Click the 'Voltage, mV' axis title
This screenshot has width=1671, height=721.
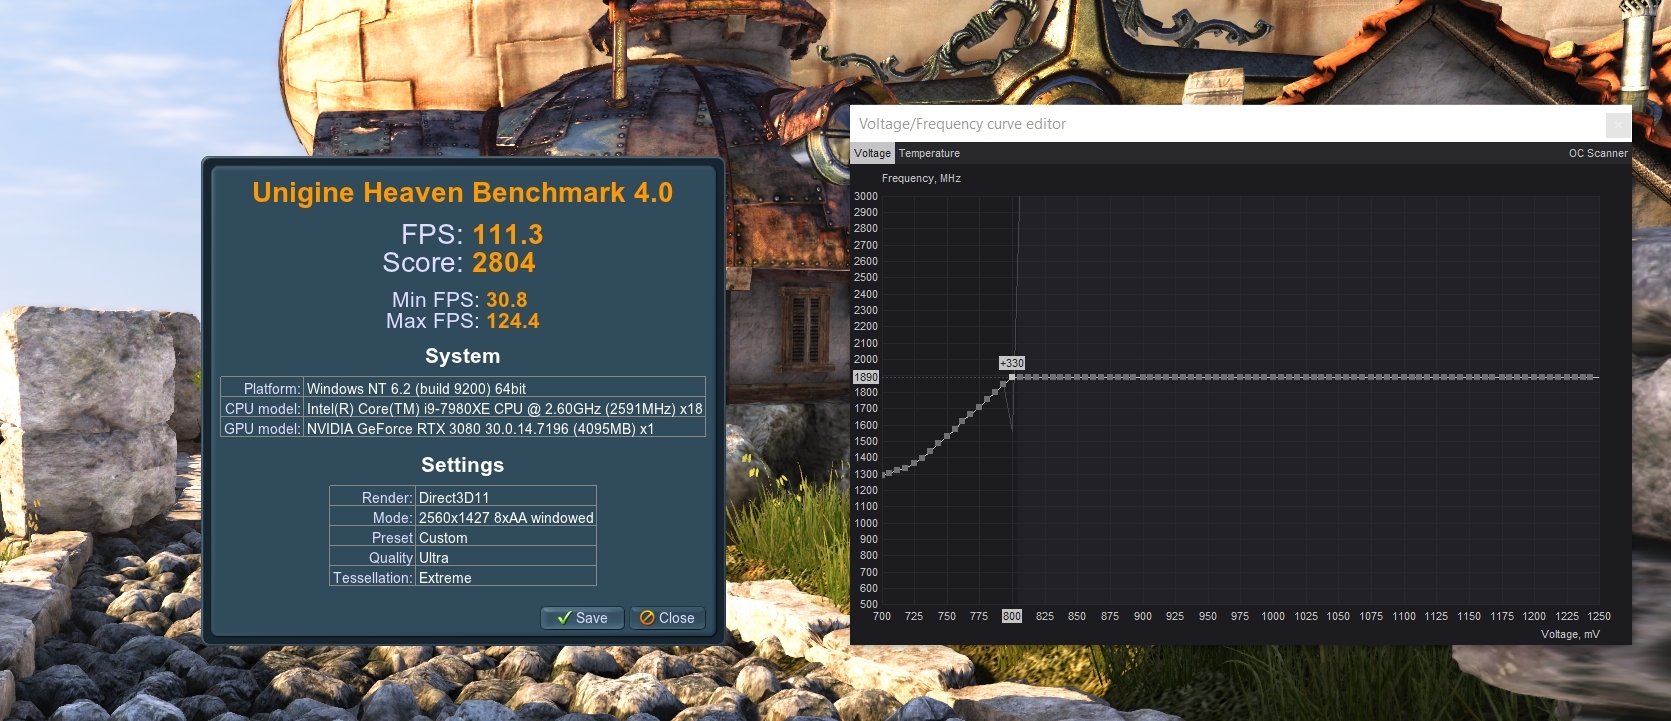1570,634
